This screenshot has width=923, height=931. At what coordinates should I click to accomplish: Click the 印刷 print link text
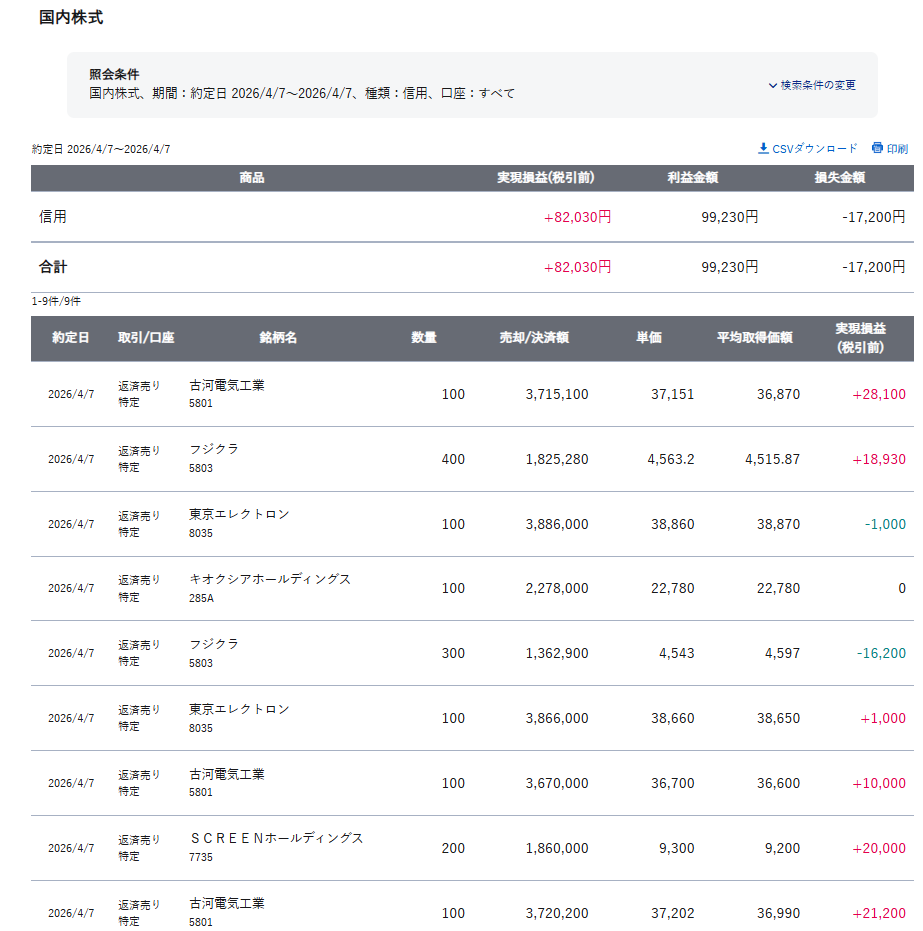897,149
